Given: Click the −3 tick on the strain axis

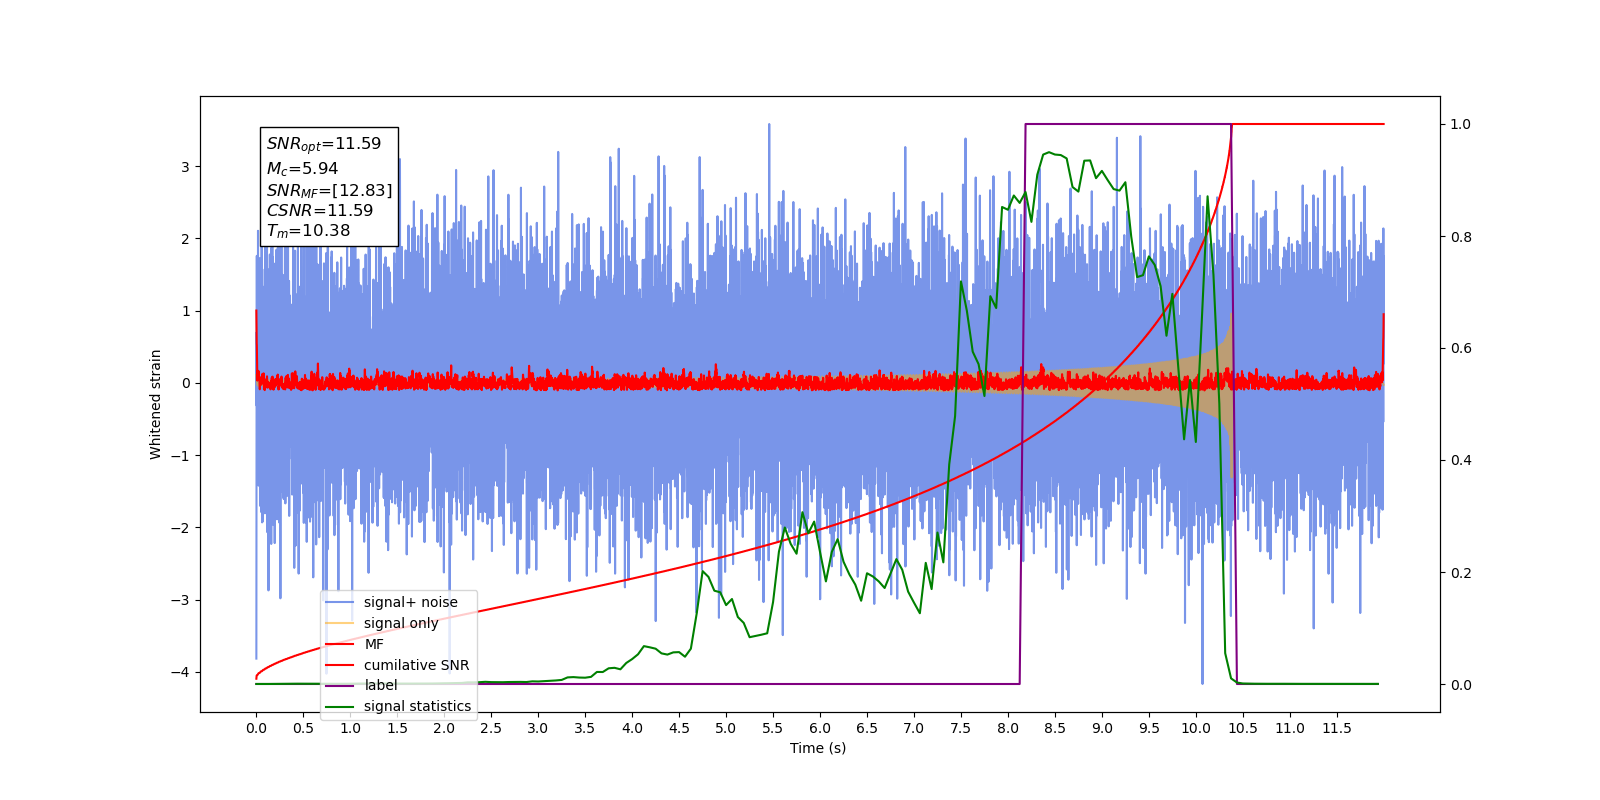Looking at the screenshot, I should coord(181,600).
